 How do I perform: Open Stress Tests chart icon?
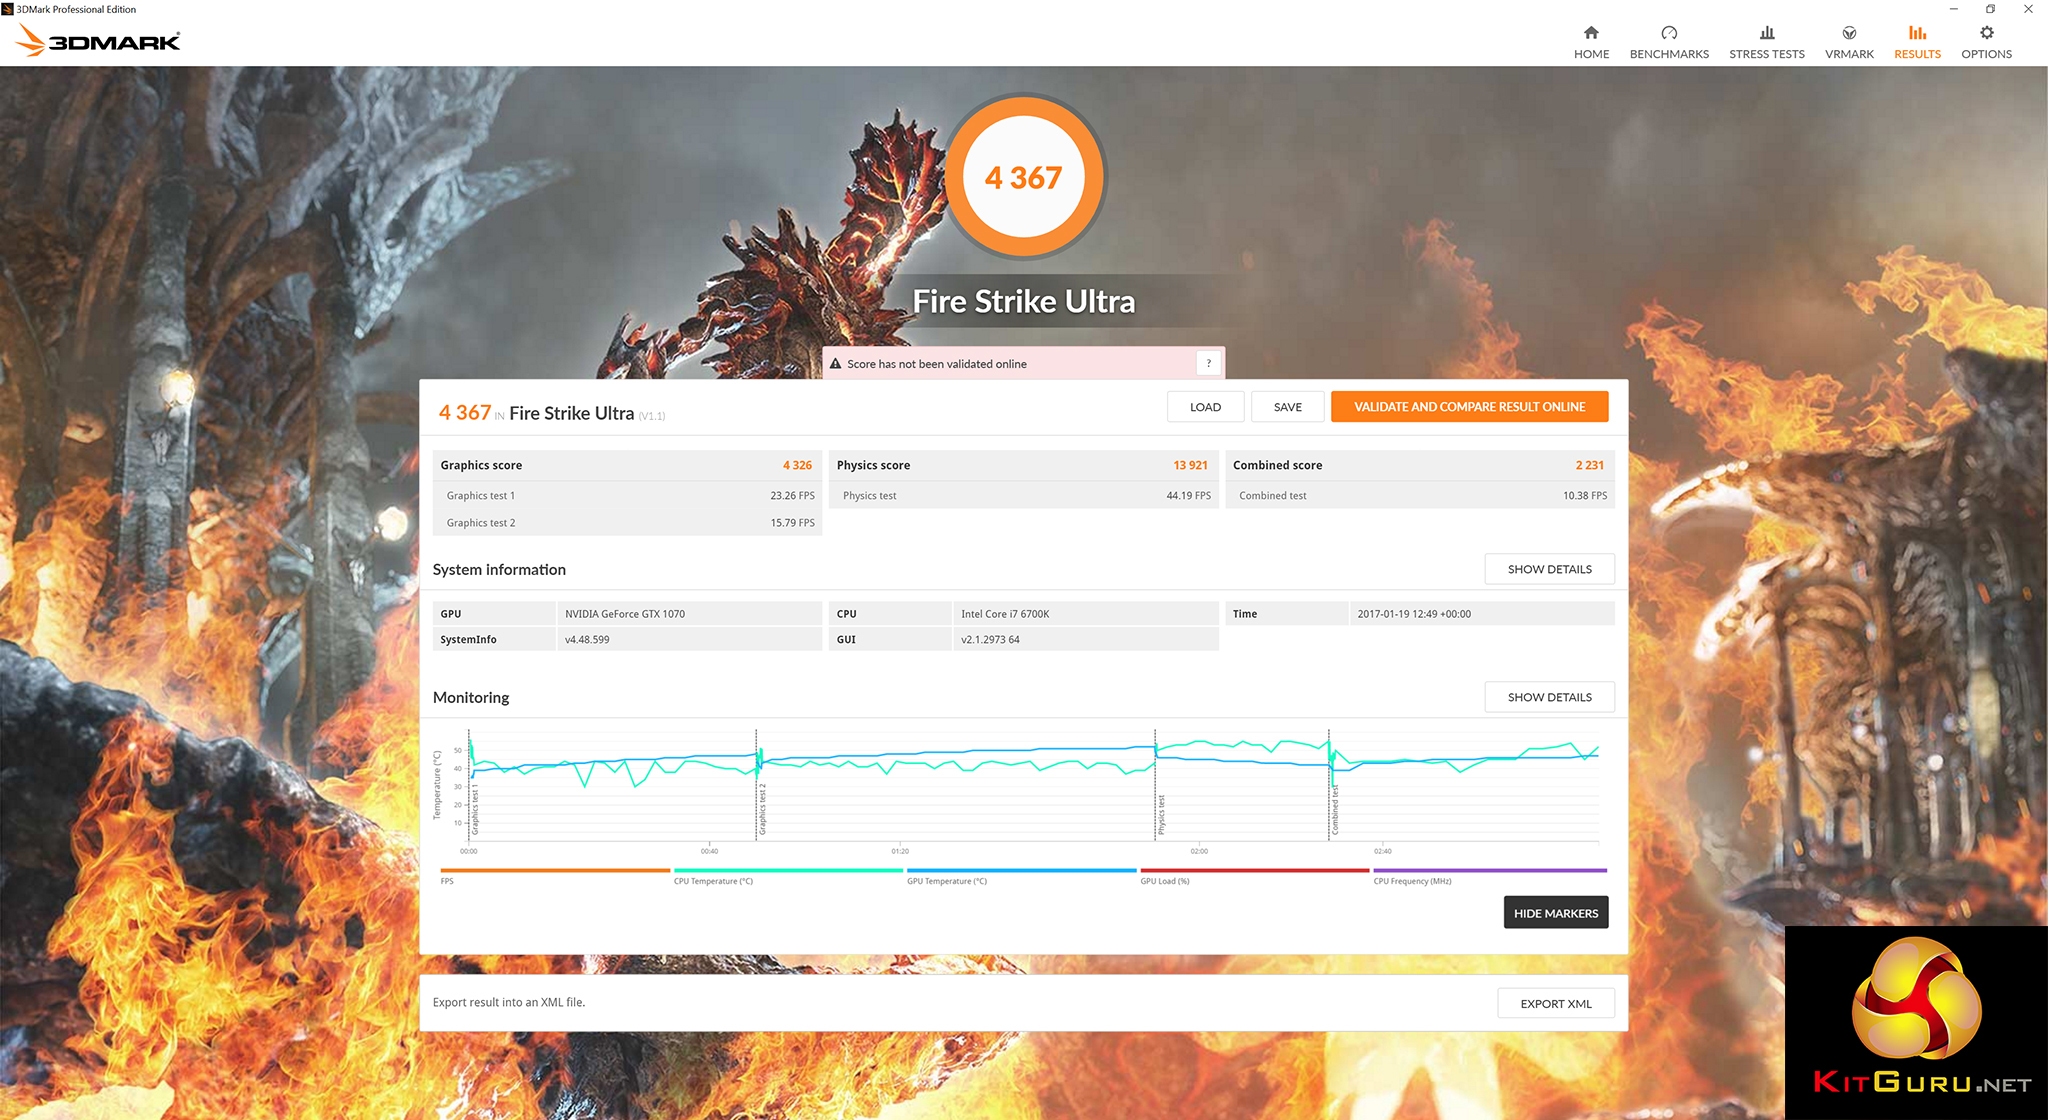pyautogui.click(x=1767, y=33)
